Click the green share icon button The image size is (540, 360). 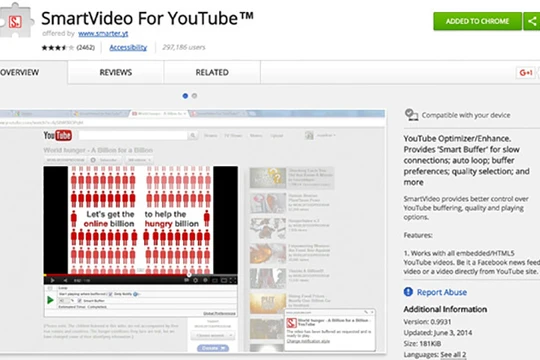tap(532, 21)
